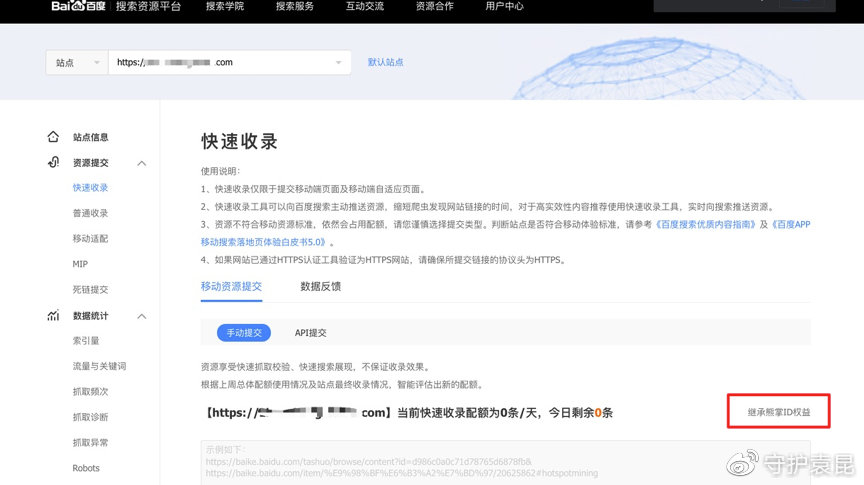Collapse the 资源提交 section chevron
Viewport: 864px width, 485px height.
[x=142, y=163]
